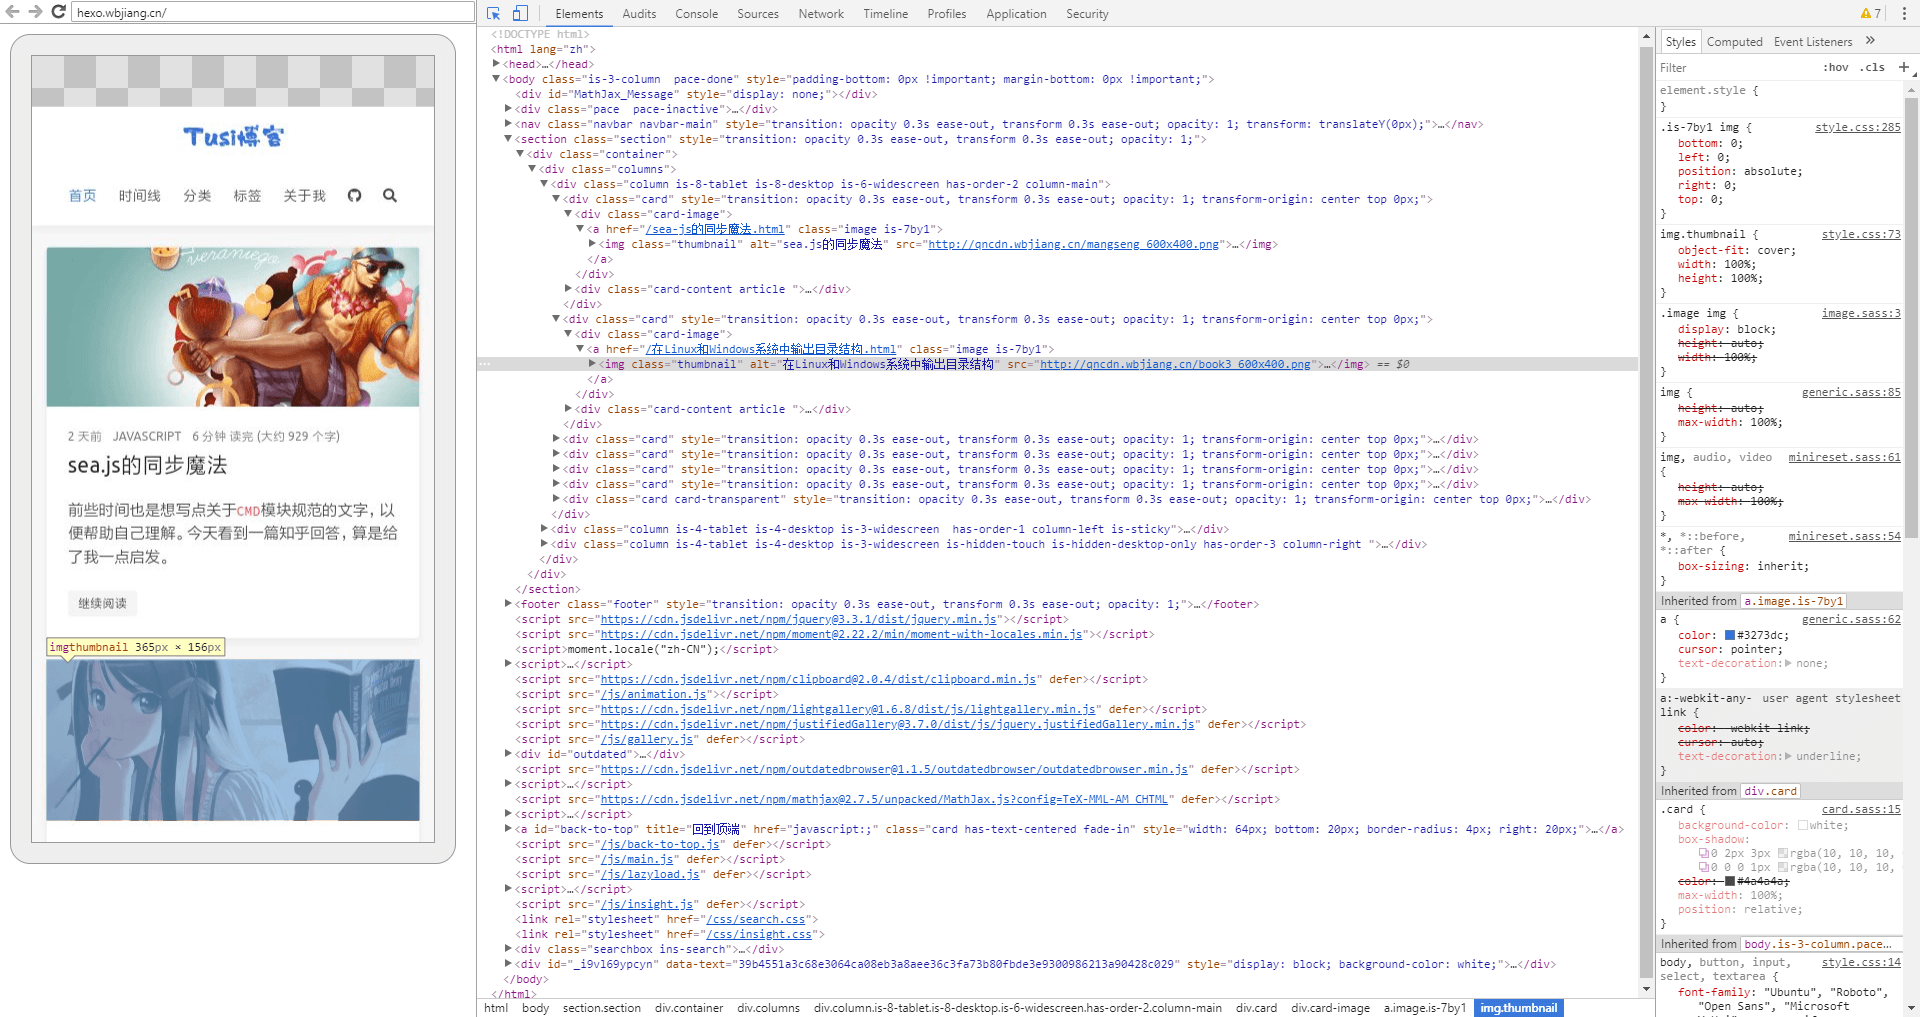
Task: Toggle the :hov element state panel
Action: (x=1835, y=68)
